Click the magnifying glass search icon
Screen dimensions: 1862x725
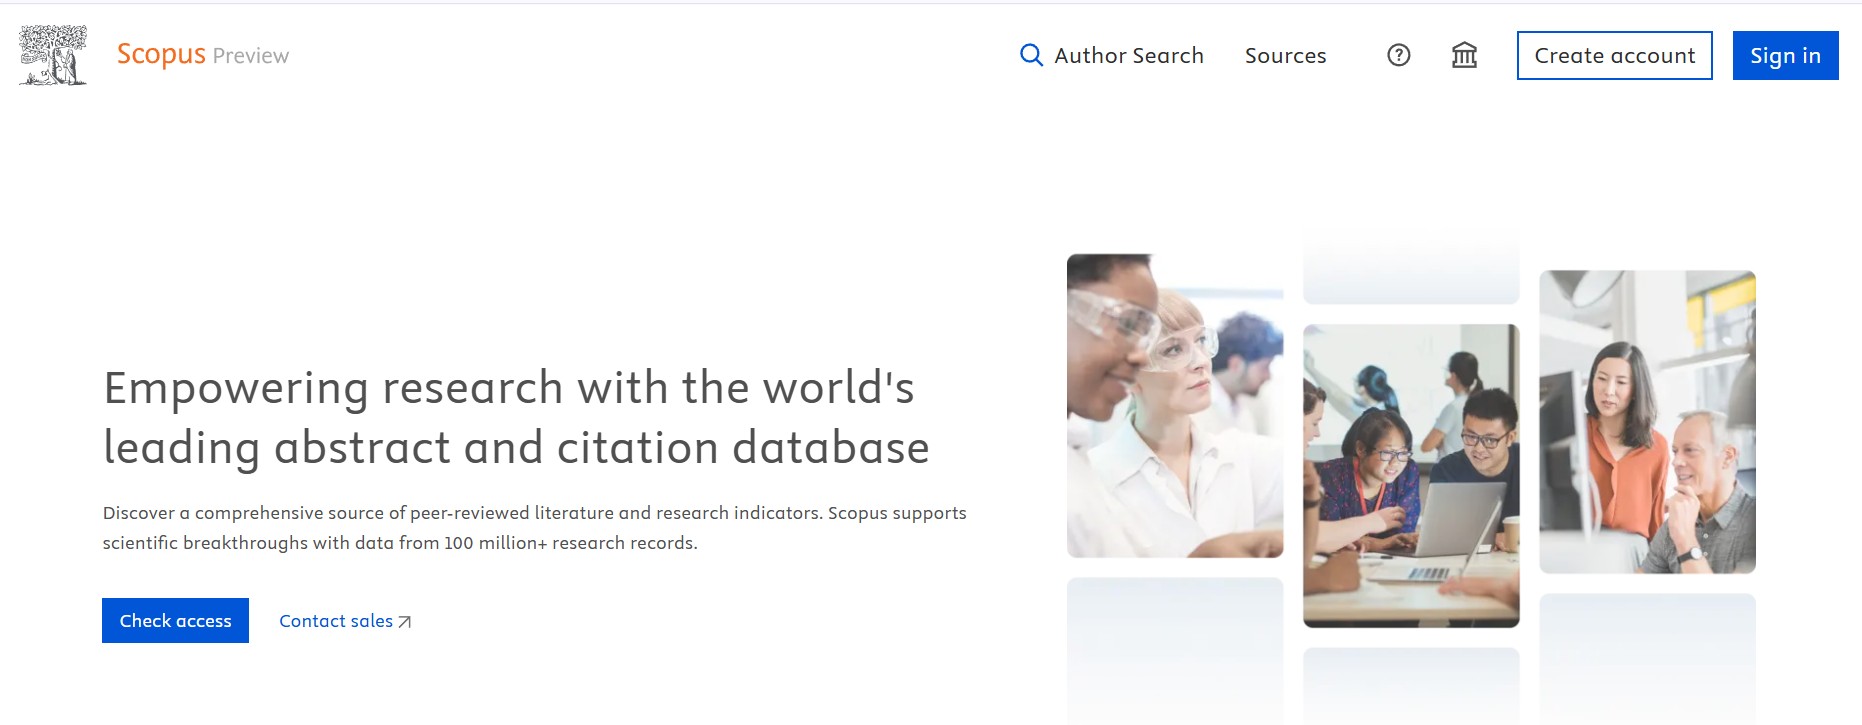pyautogui.click(x=1030, y=55)
